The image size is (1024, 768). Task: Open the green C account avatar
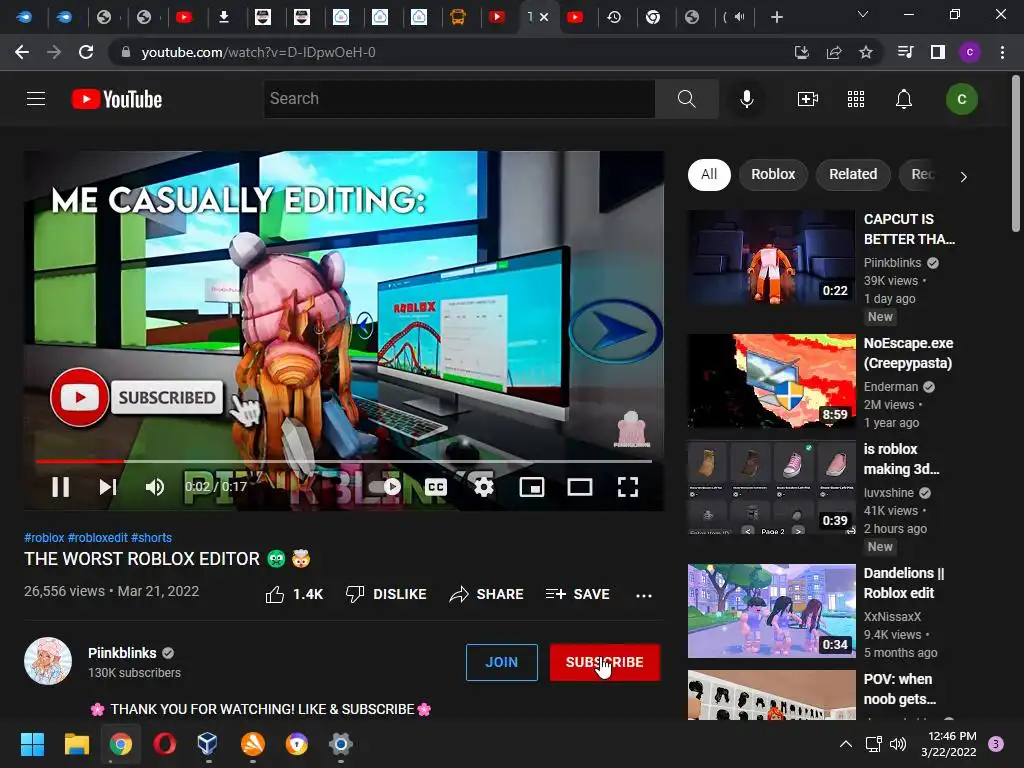[961, 99]
